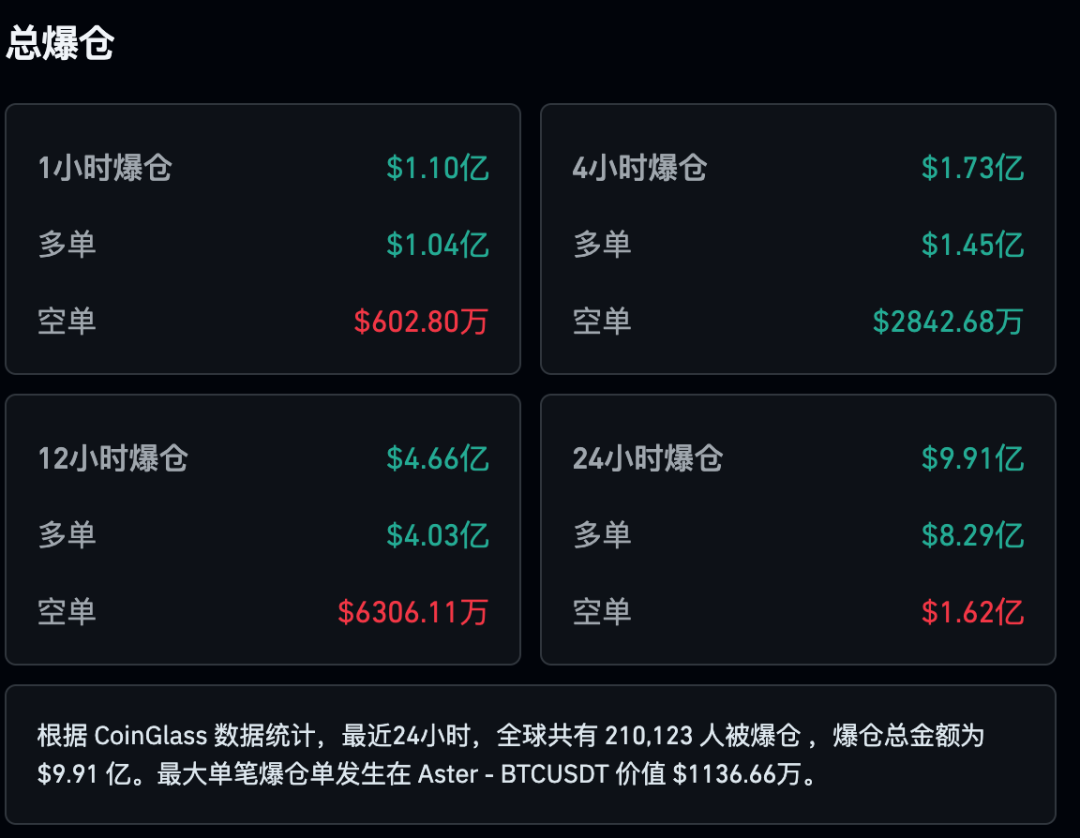Click the red $6306.11万 short value

(x=413, y=612)
